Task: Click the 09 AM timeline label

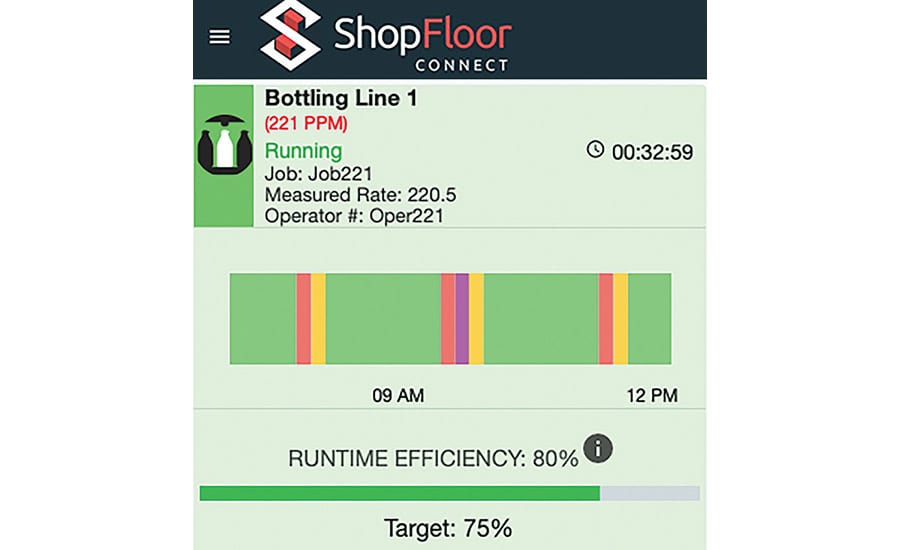Action: 398,396
